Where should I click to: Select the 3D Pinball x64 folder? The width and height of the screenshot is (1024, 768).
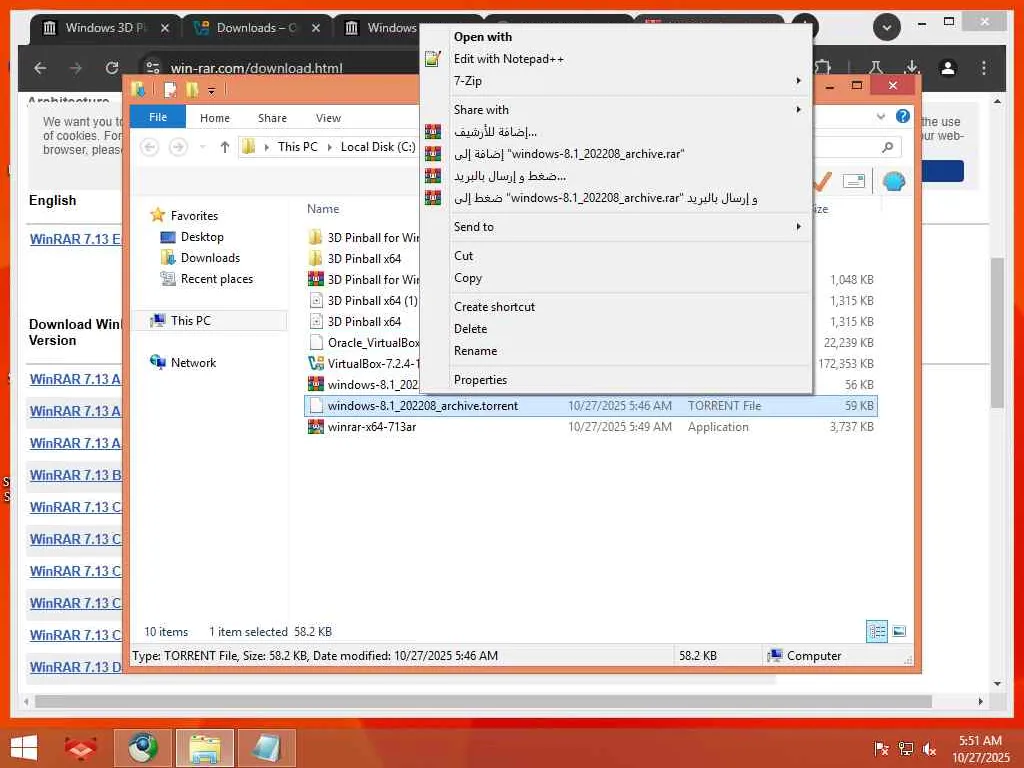tap(364, 259)
